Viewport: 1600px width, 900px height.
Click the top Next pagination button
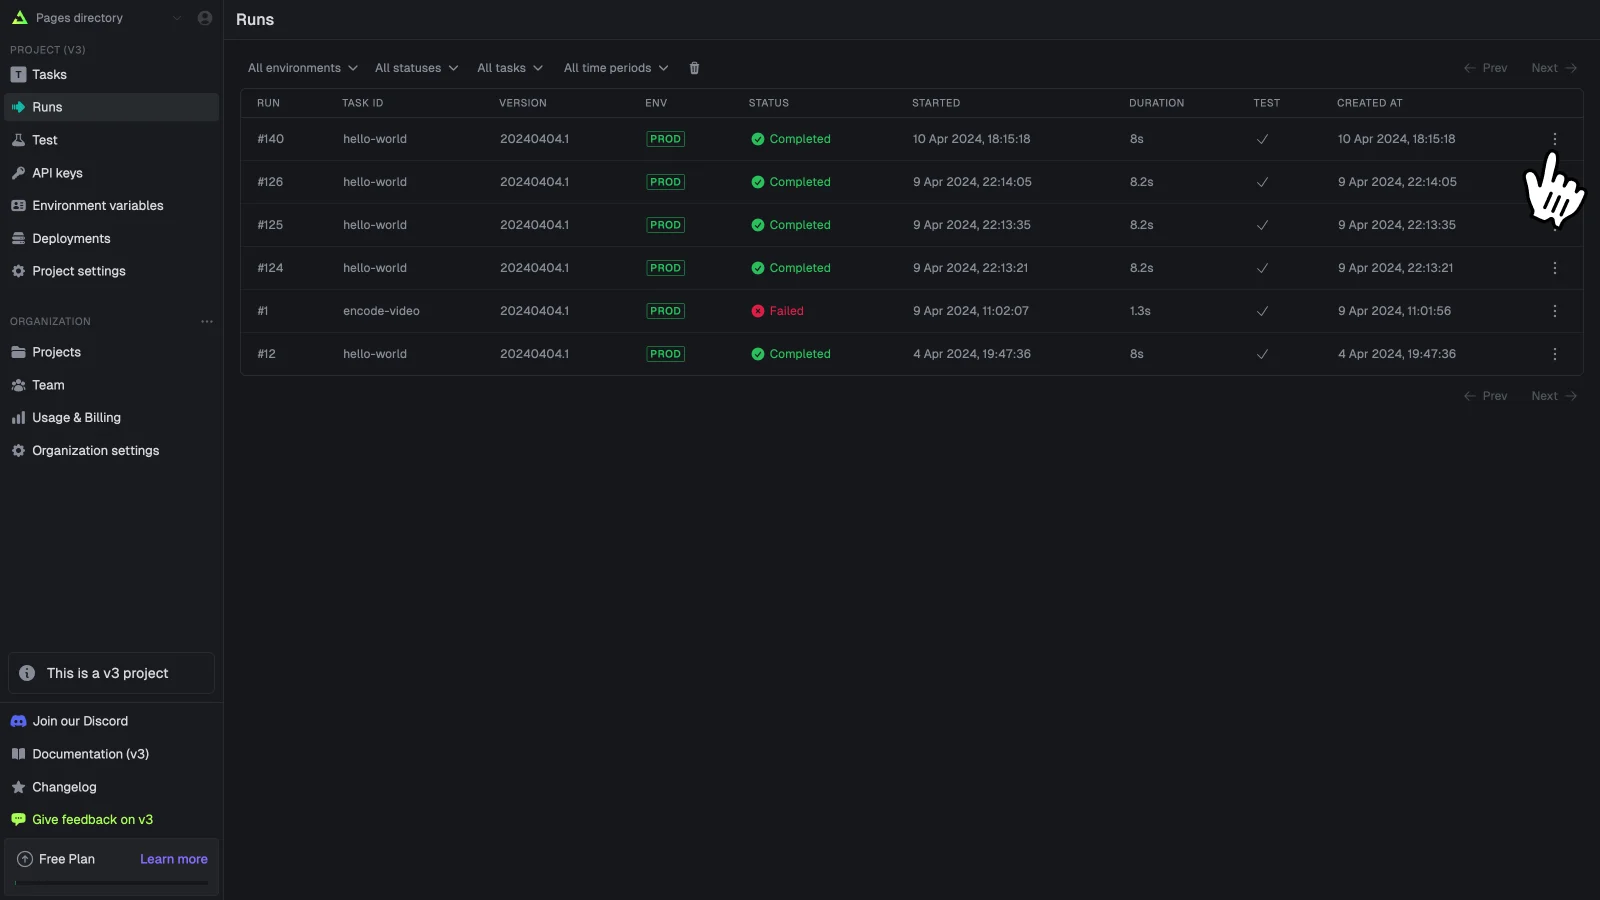pyautogui.click(x=1554, y=68)
